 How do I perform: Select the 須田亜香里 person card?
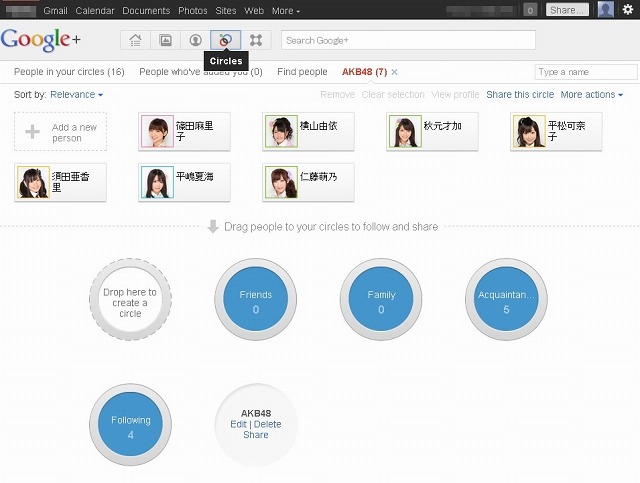(x=60, y=182)
